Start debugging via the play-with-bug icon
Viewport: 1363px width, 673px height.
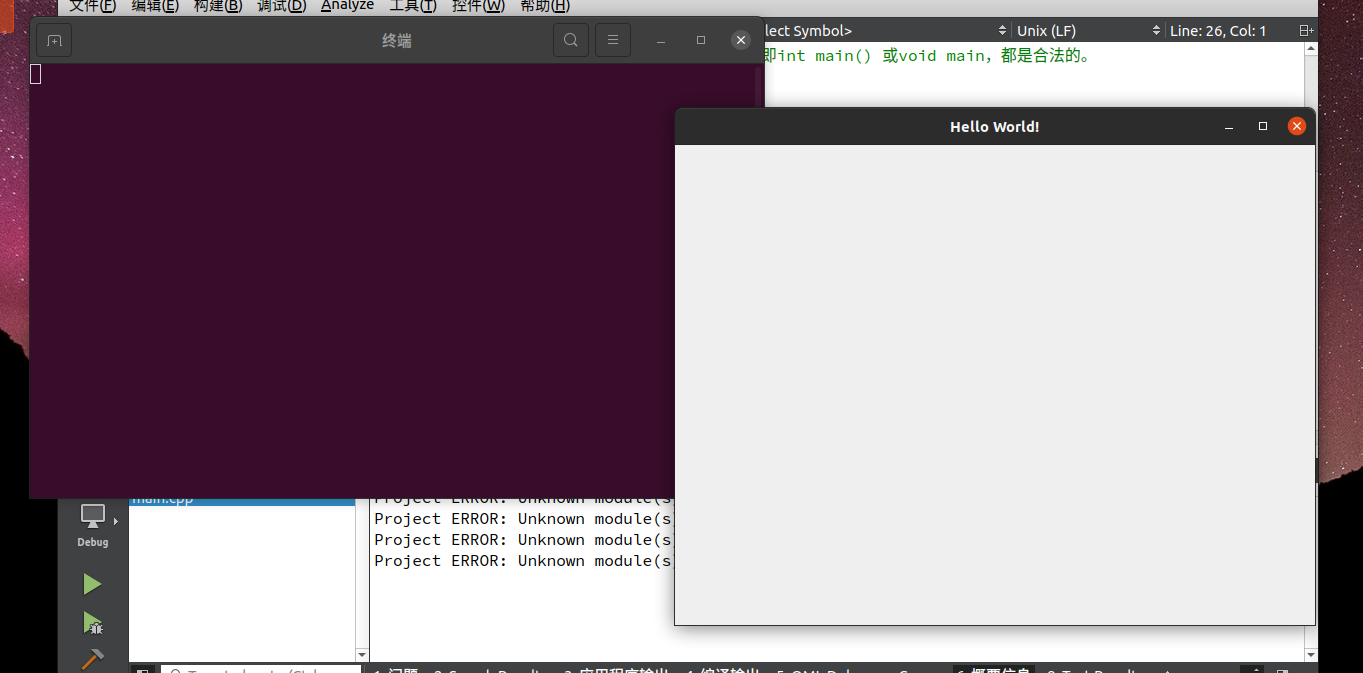coord(92,624)
